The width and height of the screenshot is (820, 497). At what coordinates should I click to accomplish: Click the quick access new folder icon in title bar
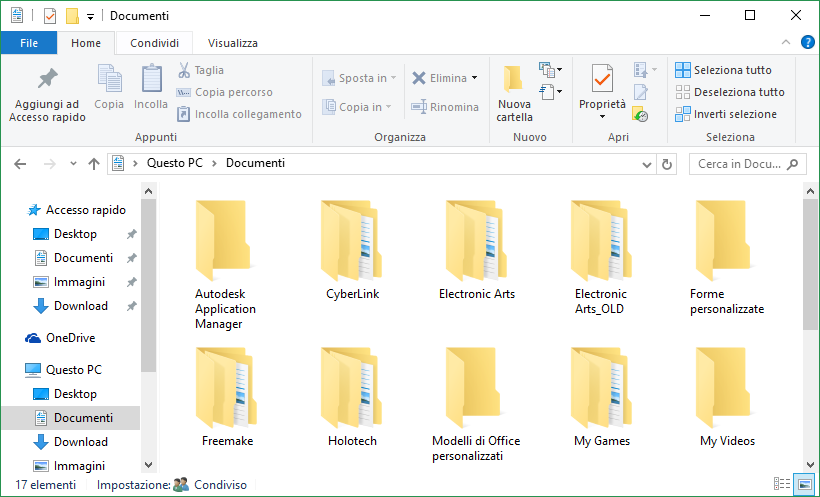(72, 16)
